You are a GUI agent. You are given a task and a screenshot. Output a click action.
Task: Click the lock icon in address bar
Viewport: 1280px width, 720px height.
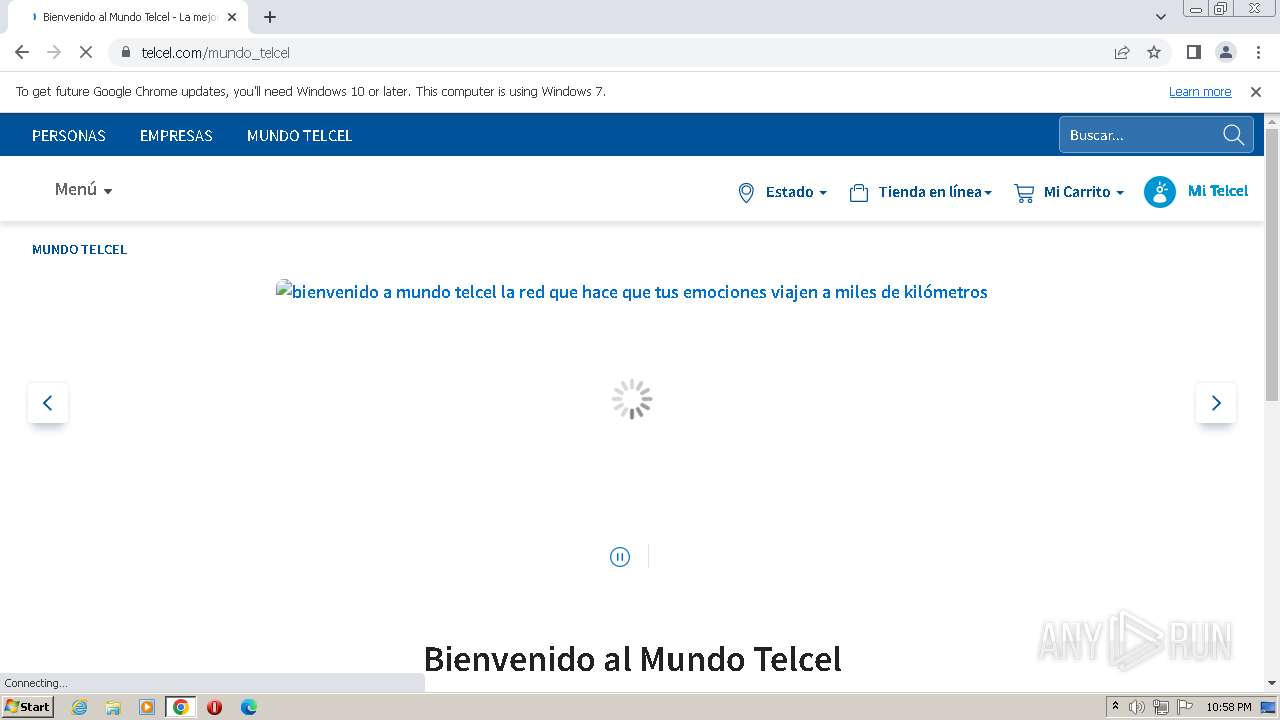coord(126,52)
